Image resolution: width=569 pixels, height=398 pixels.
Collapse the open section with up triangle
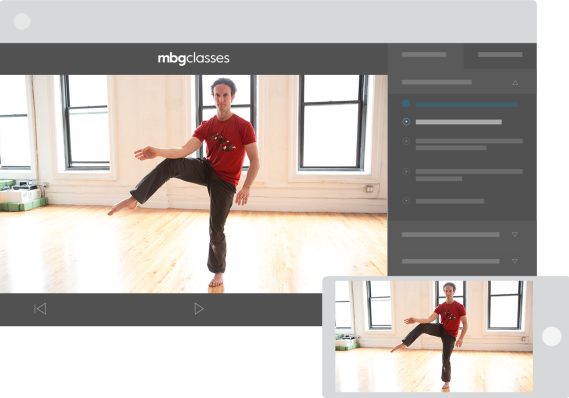515,83
